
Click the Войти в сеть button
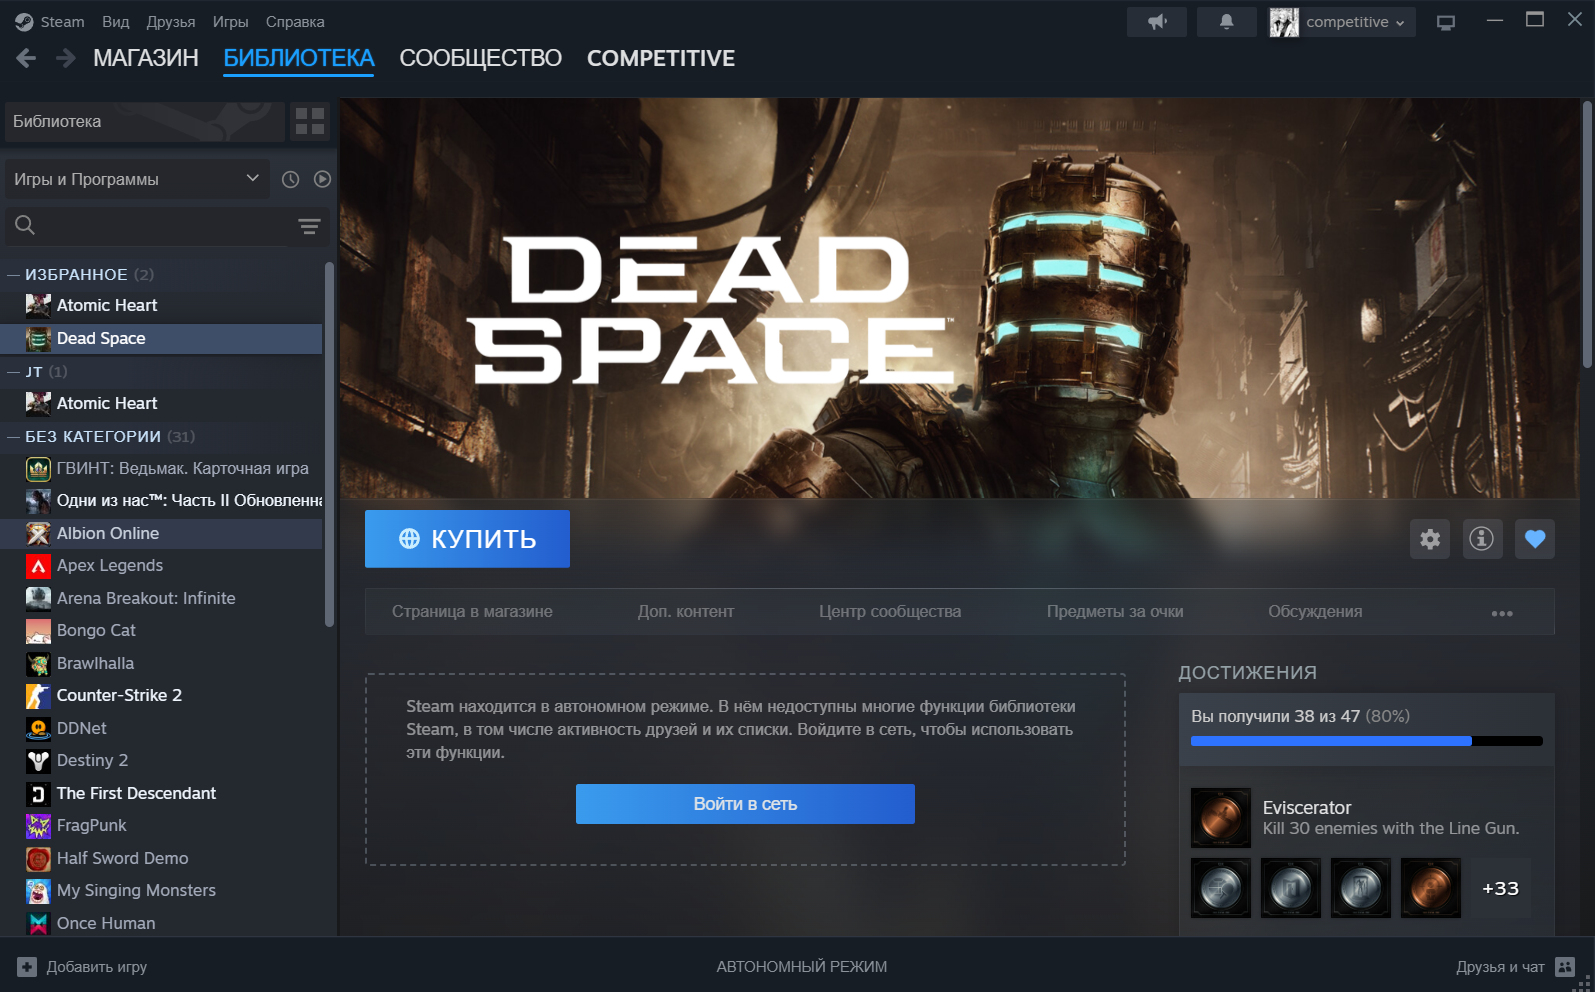[x=745, y=804]
